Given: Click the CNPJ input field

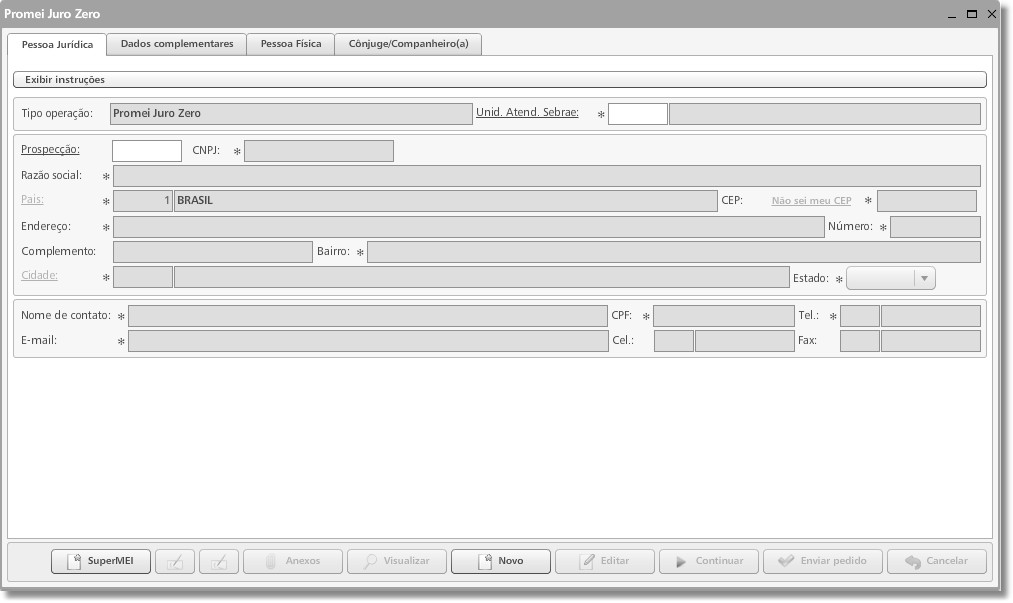Looking at the screenshot, I should coord(319,151).
